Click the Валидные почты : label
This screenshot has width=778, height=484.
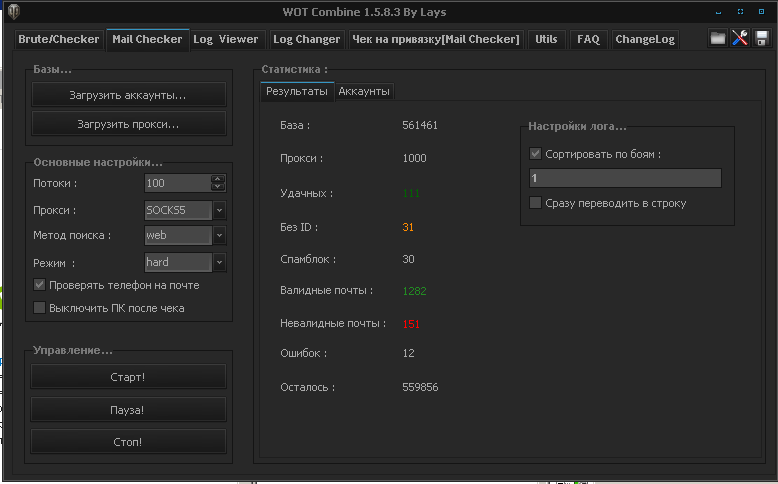[x=326, y=290]
